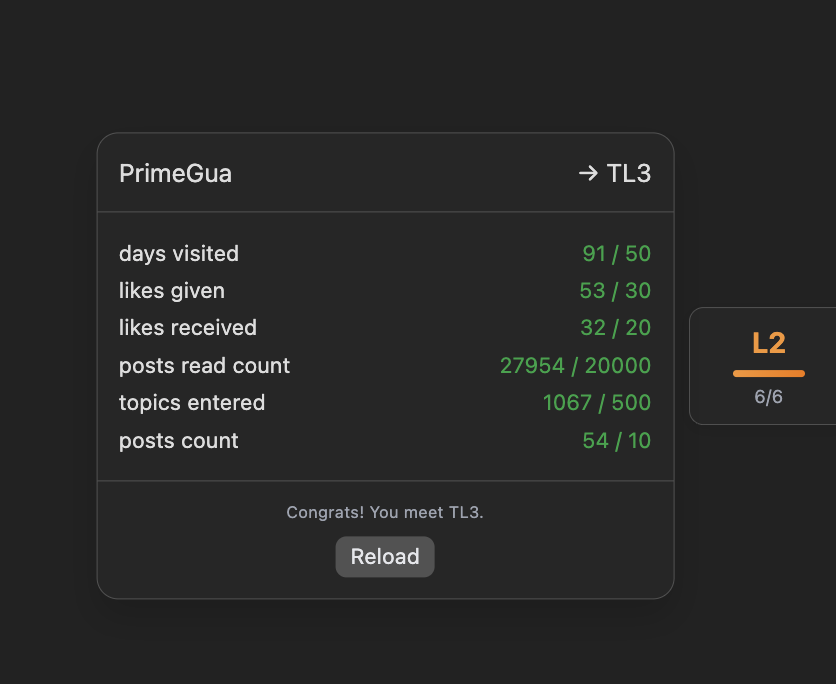Viewport: 836px width, 684px height.
Task: Select the days visited row label
Action: click(x=179, y=254)
